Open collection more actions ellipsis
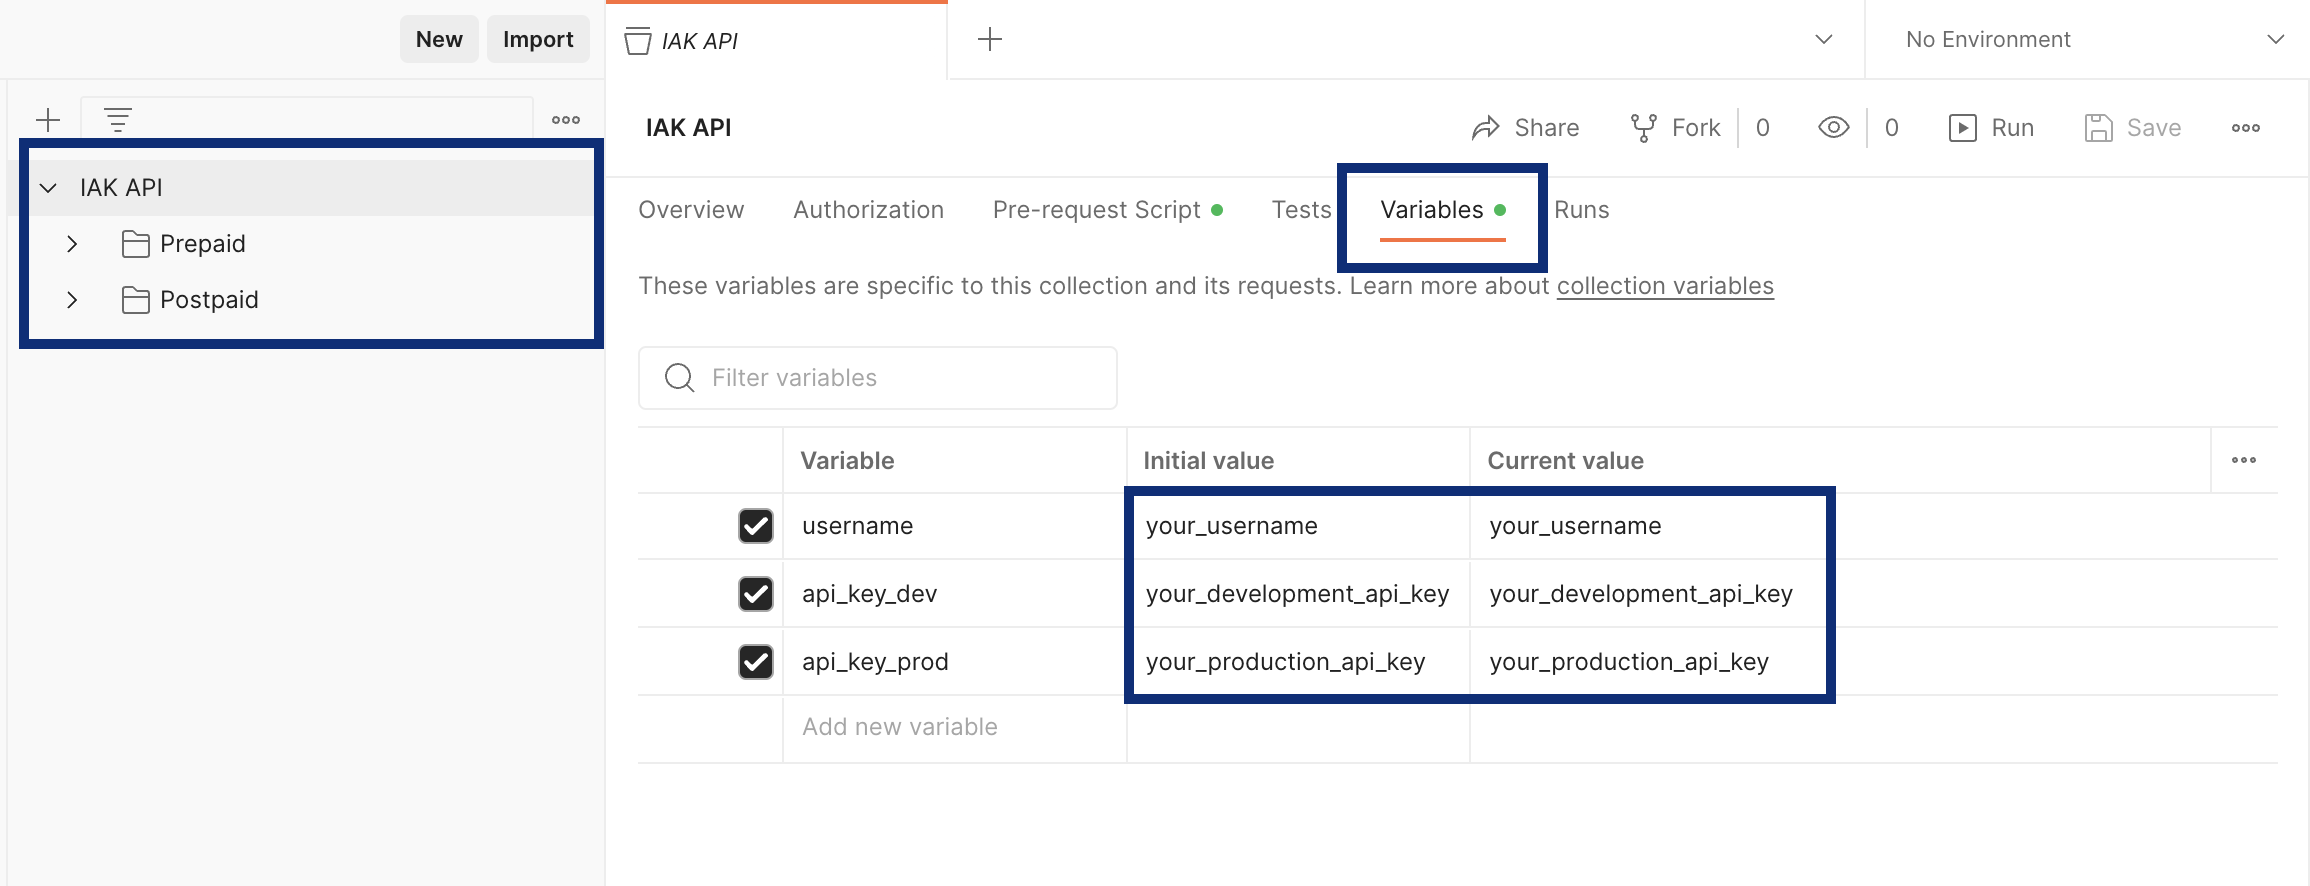This screenshot has width=2310, height=886. tap(2246, 128)
